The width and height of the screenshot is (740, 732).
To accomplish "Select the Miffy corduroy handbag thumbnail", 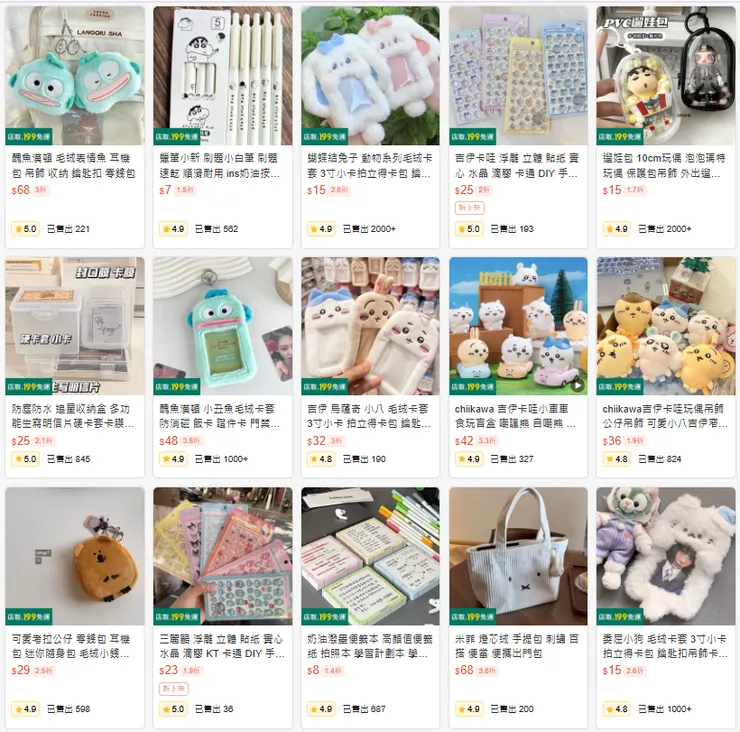I will point(518,556).
